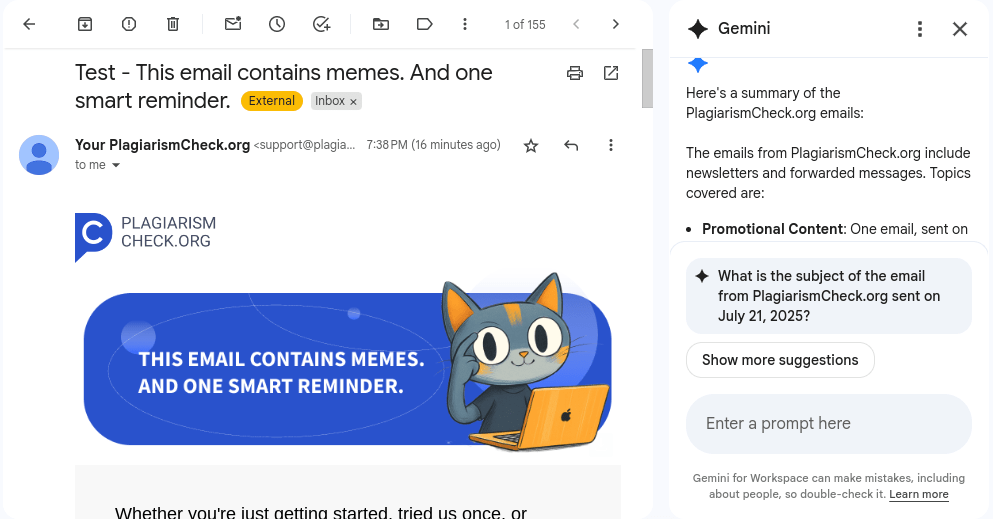Open the Learn more link
The width and height of the screenshot is (993, 519).
point(919,494)
